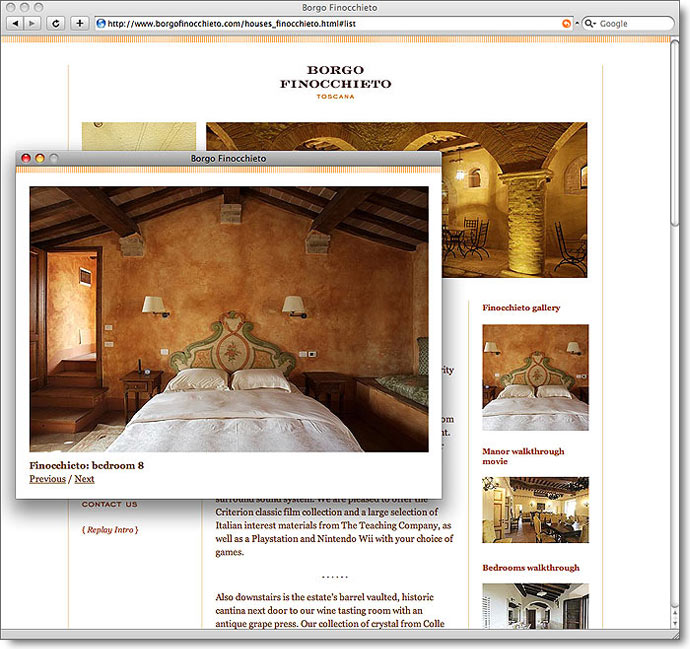Open the Contact Us page link
This screenshot has height=649, width=690.
(110, 504)
